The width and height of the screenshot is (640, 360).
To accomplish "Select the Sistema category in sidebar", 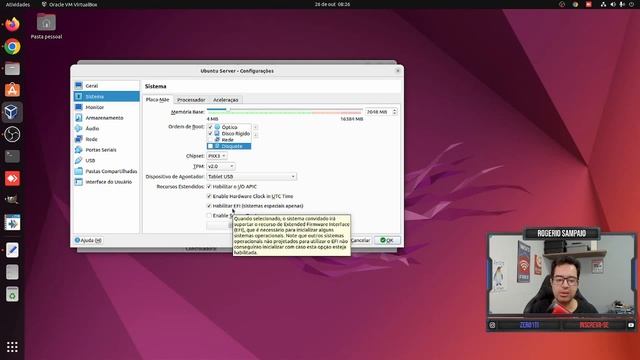I will click(106, 96).
